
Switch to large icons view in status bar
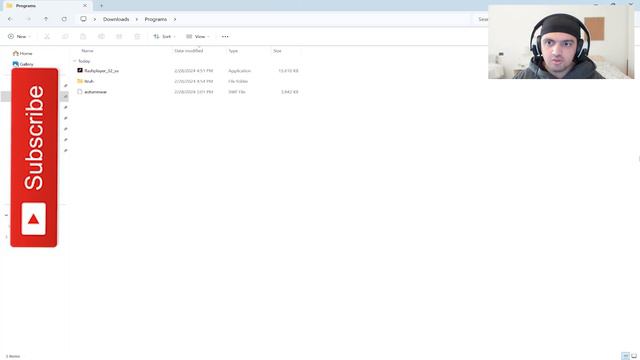click(634, 356)
